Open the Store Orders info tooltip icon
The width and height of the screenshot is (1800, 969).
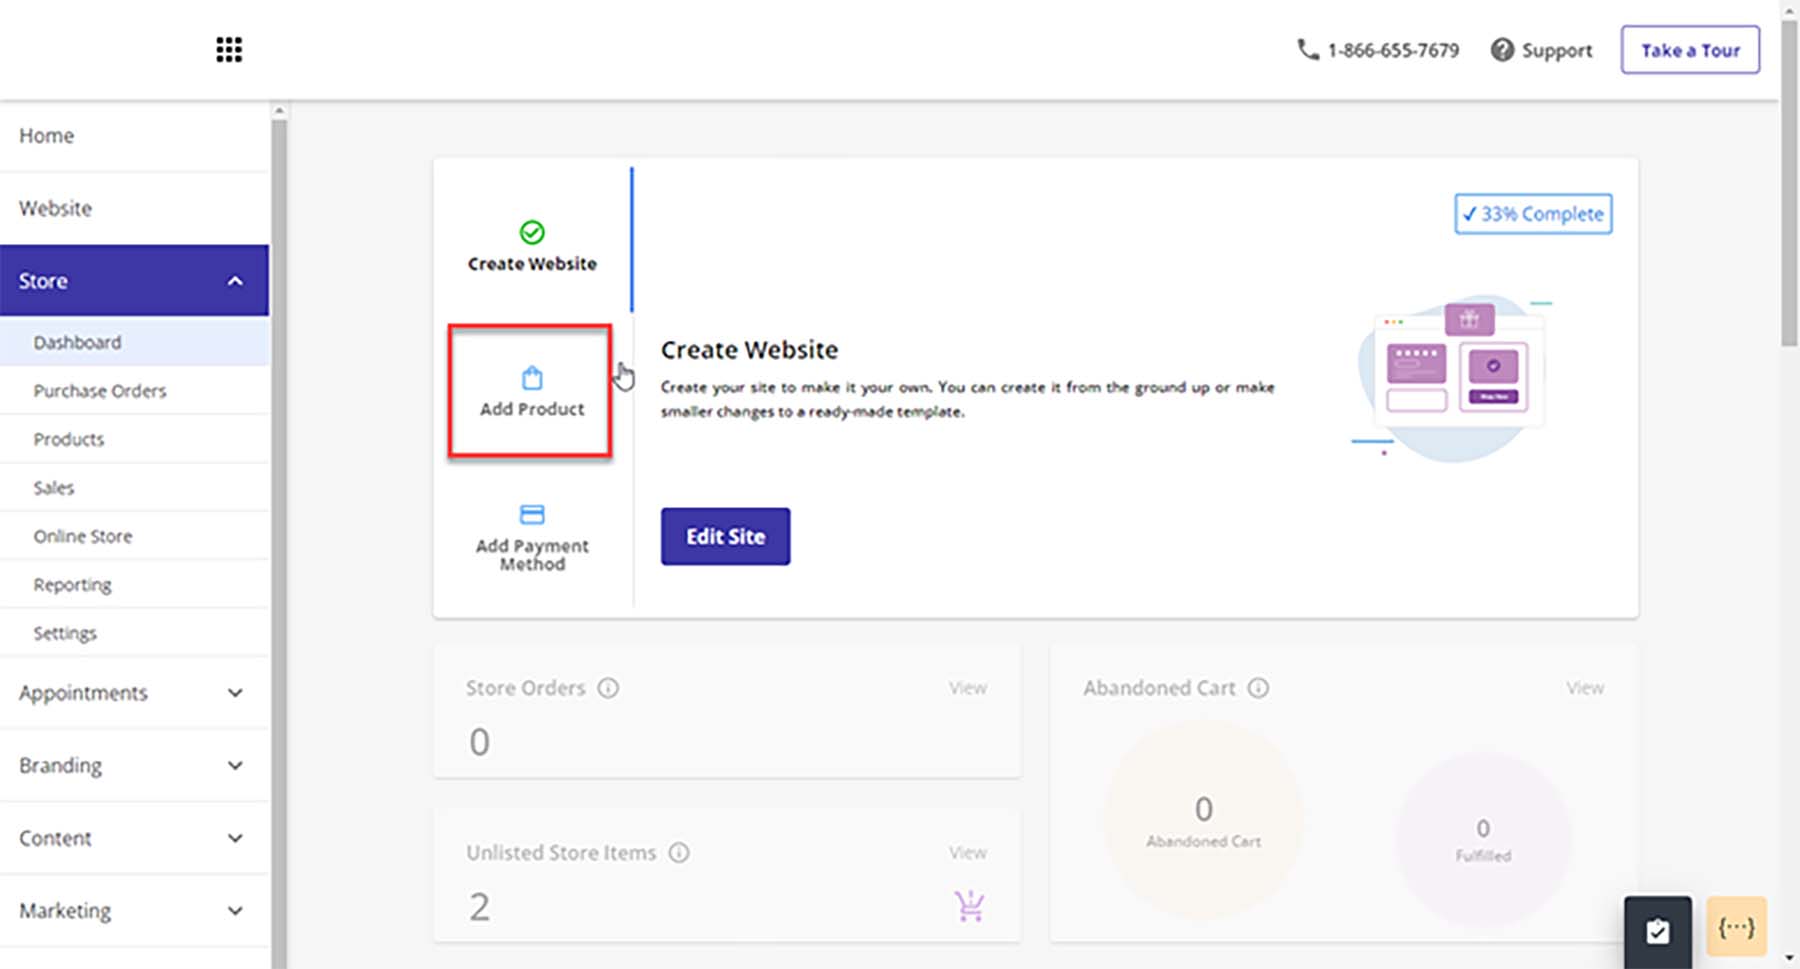pyautogui.click(x=610, y=687)
